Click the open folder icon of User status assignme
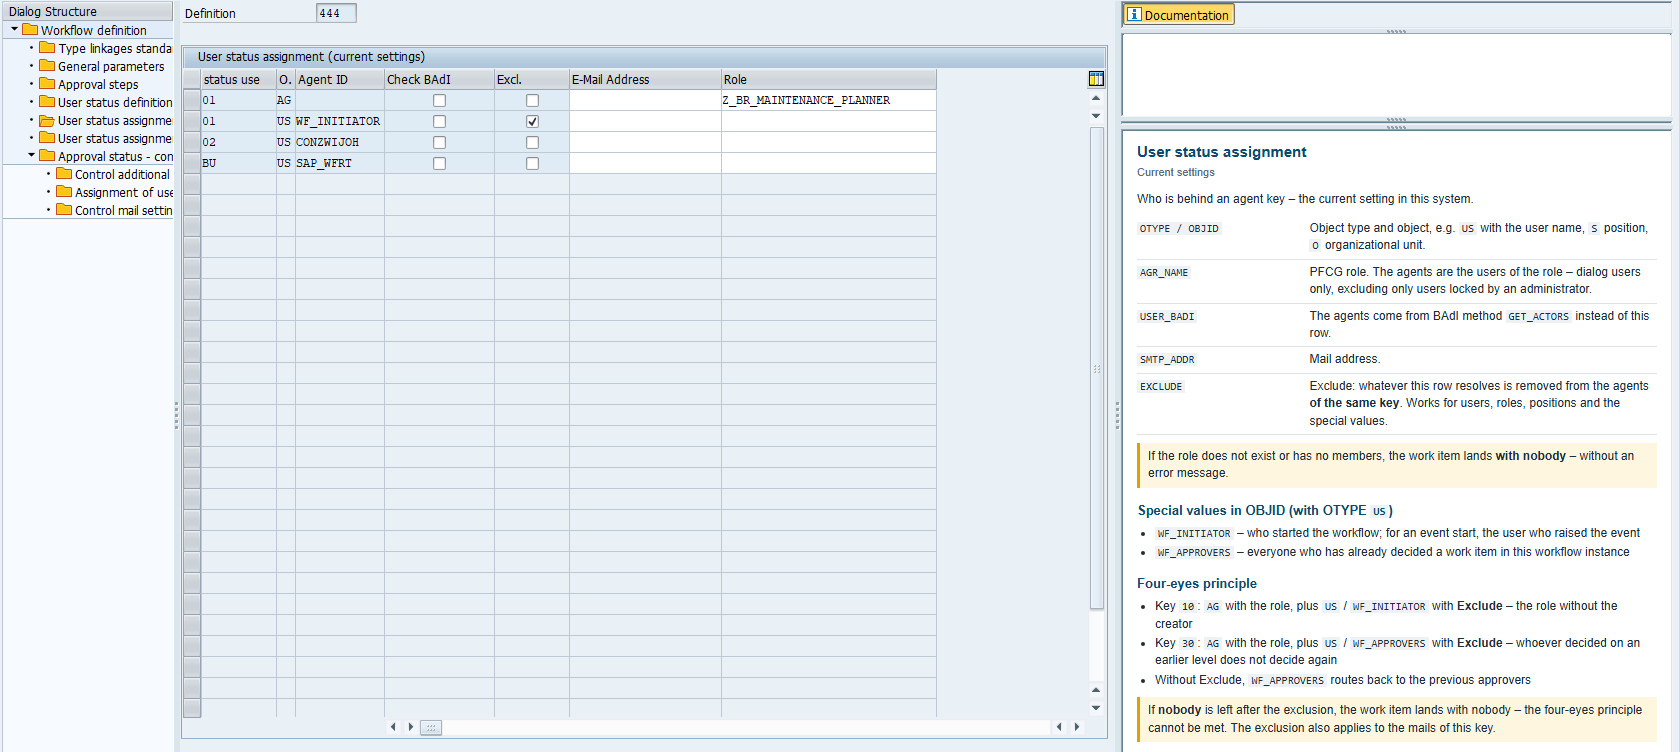This screenshot has height=752, width=1680. 47,120
